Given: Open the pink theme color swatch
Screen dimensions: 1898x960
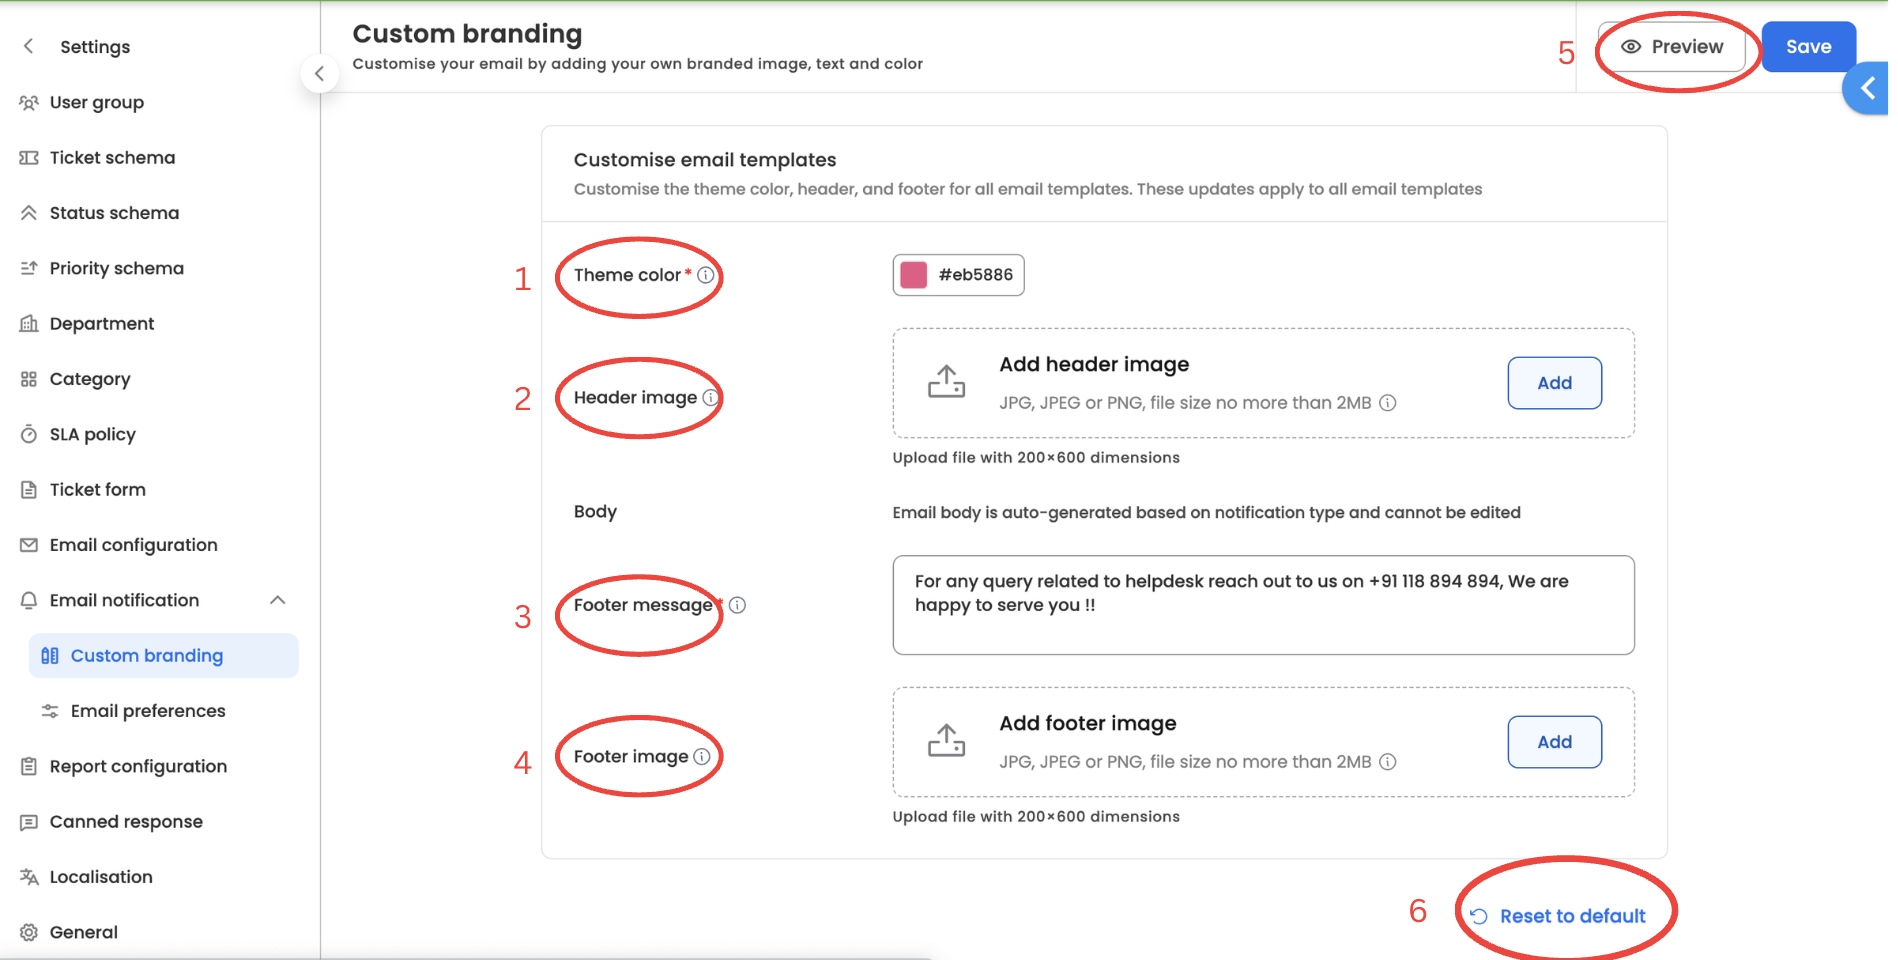Looking at the screenshot, I should click(x=913, y=275).
